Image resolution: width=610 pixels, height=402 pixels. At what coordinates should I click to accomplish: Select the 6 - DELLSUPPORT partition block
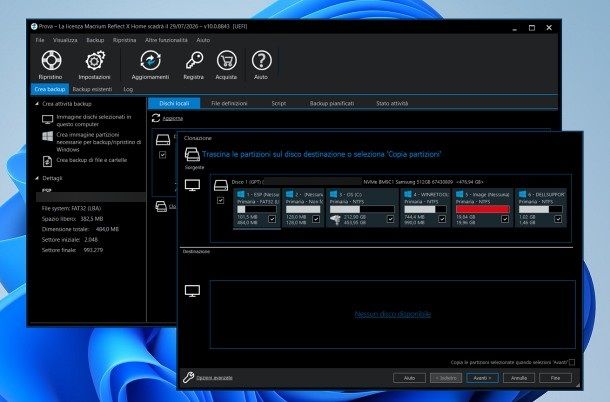(541, 208)
